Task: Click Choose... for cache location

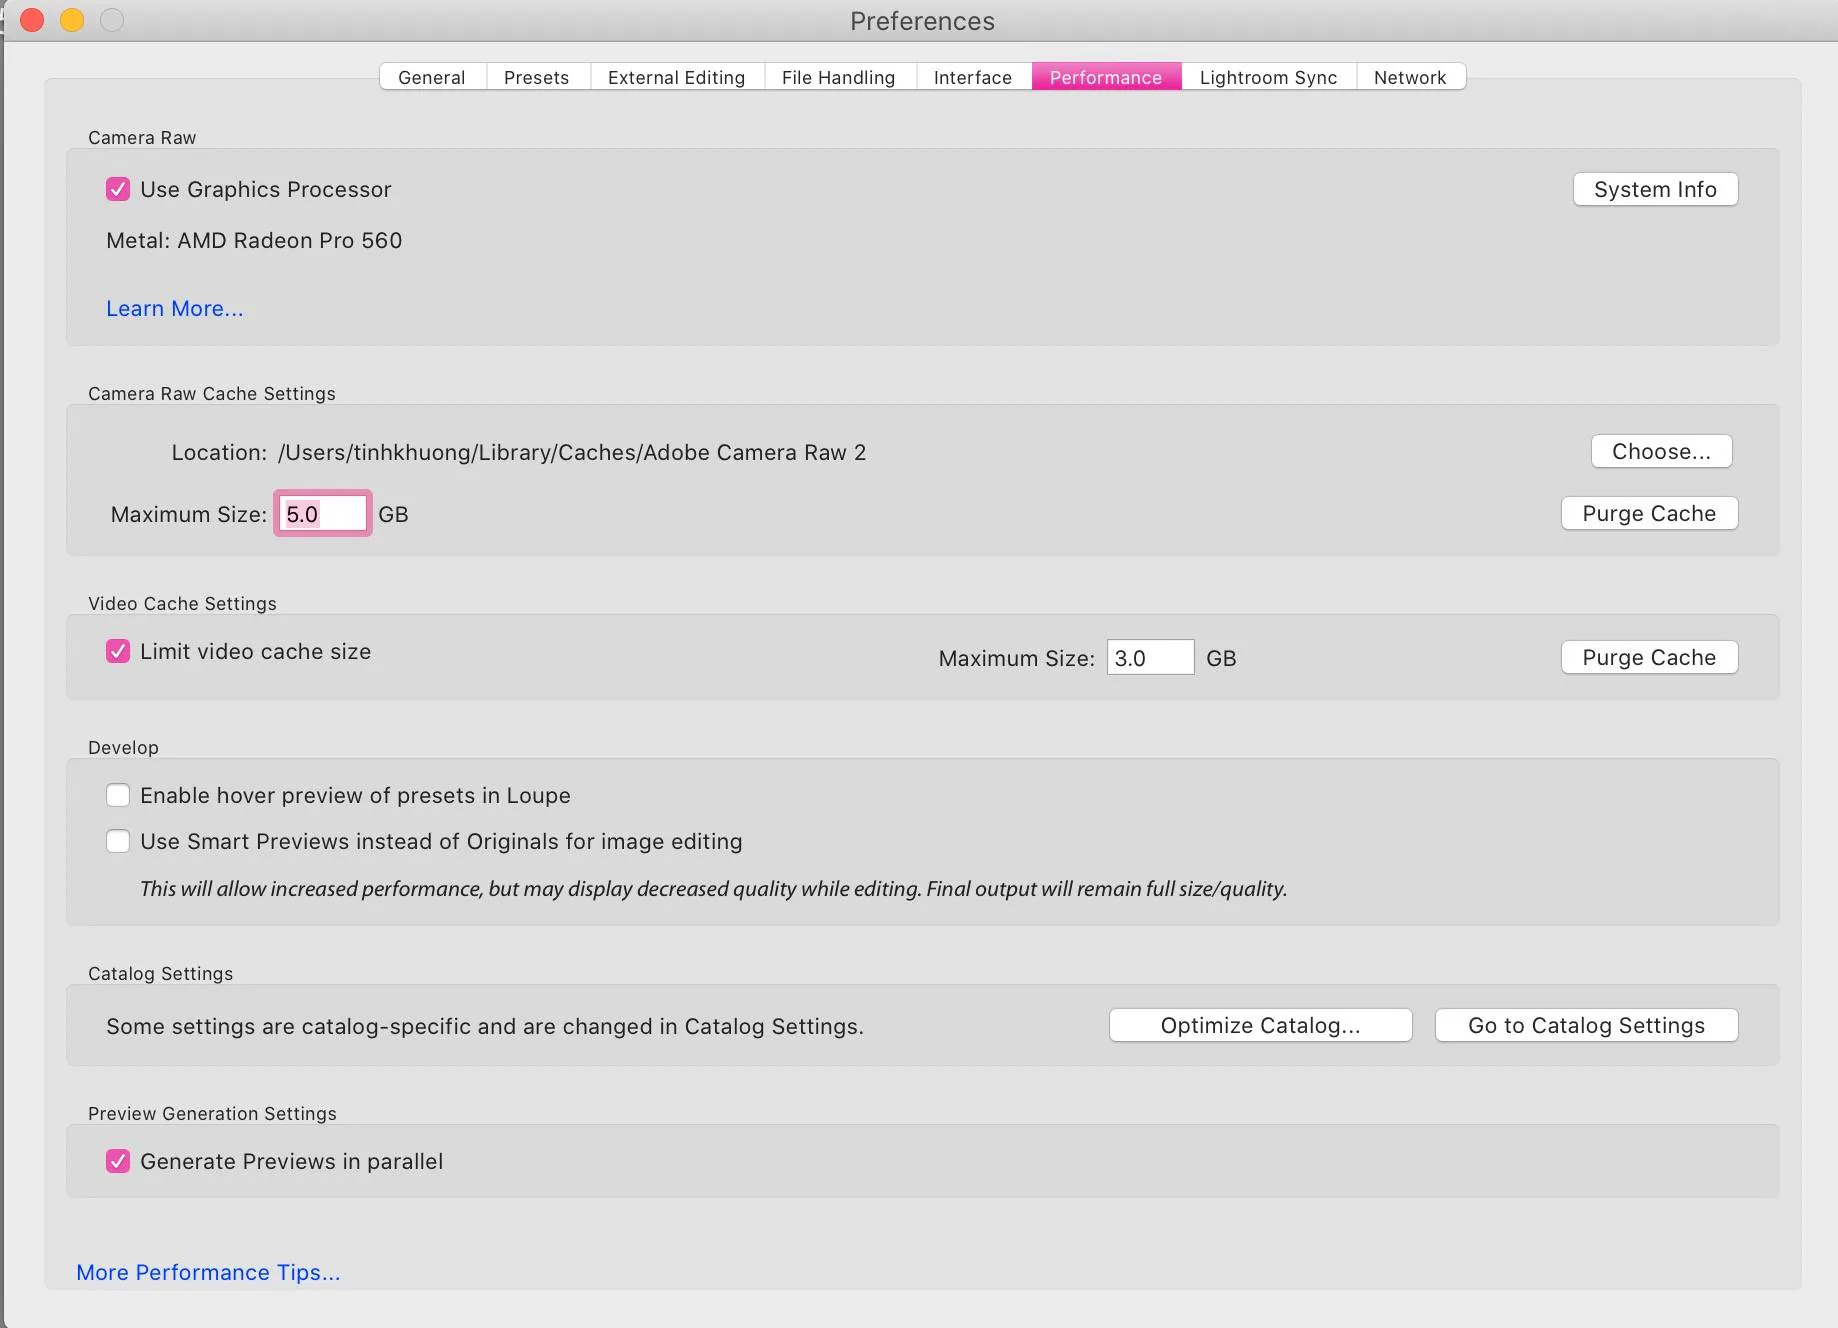Action: pyautogui.click(x=1661, y=451)
